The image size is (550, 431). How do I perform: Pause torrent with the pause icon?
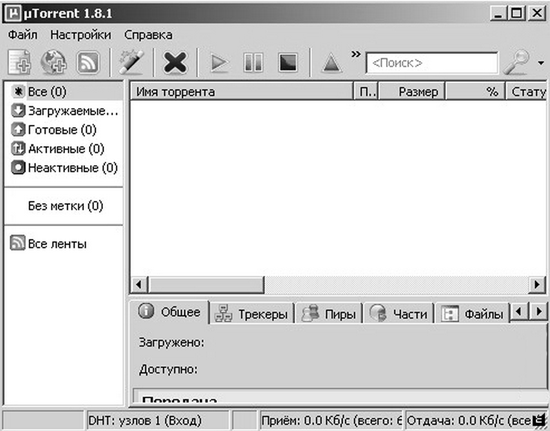253,63
